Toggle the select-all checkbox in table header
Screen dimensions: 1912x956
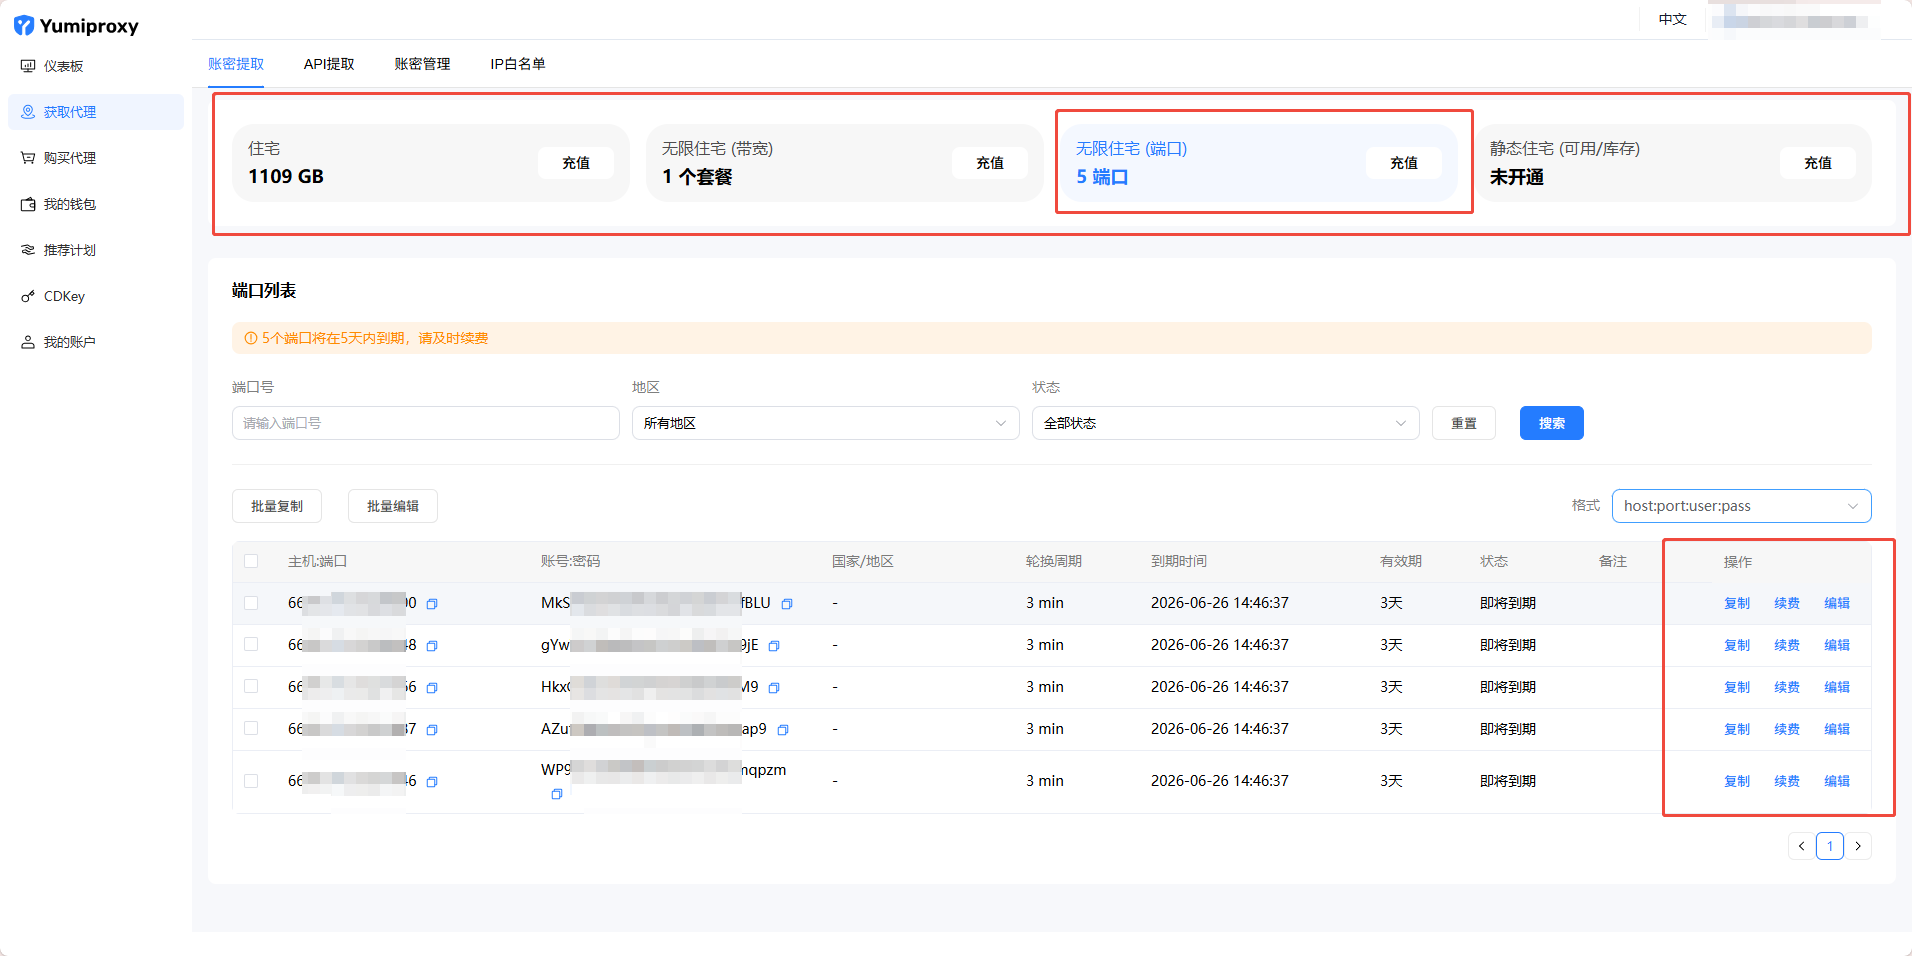click(x=251, y=561)
